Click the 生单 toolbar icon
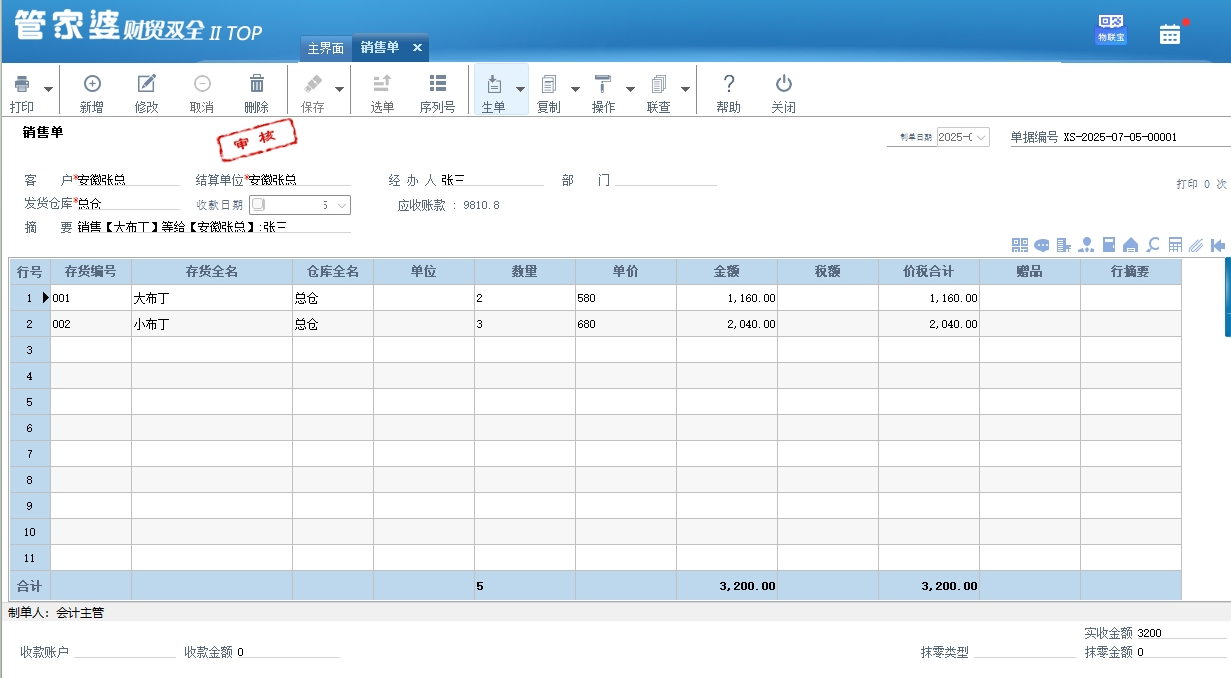Viewport: 1231px width, 678px height. [x=494, y=84]
